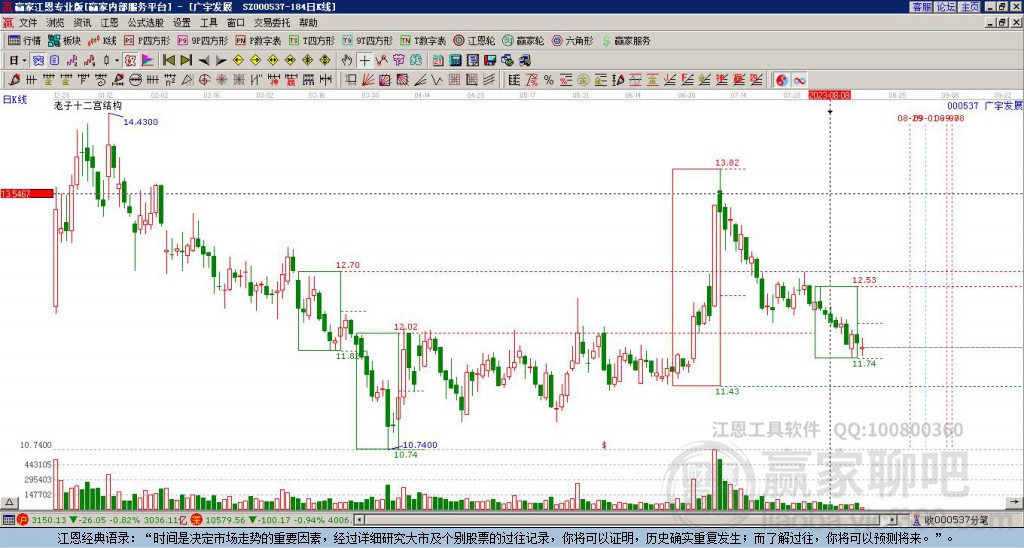Open 赢家服务 service button
Screen dimensions: 1024x548
coord(626,40)
